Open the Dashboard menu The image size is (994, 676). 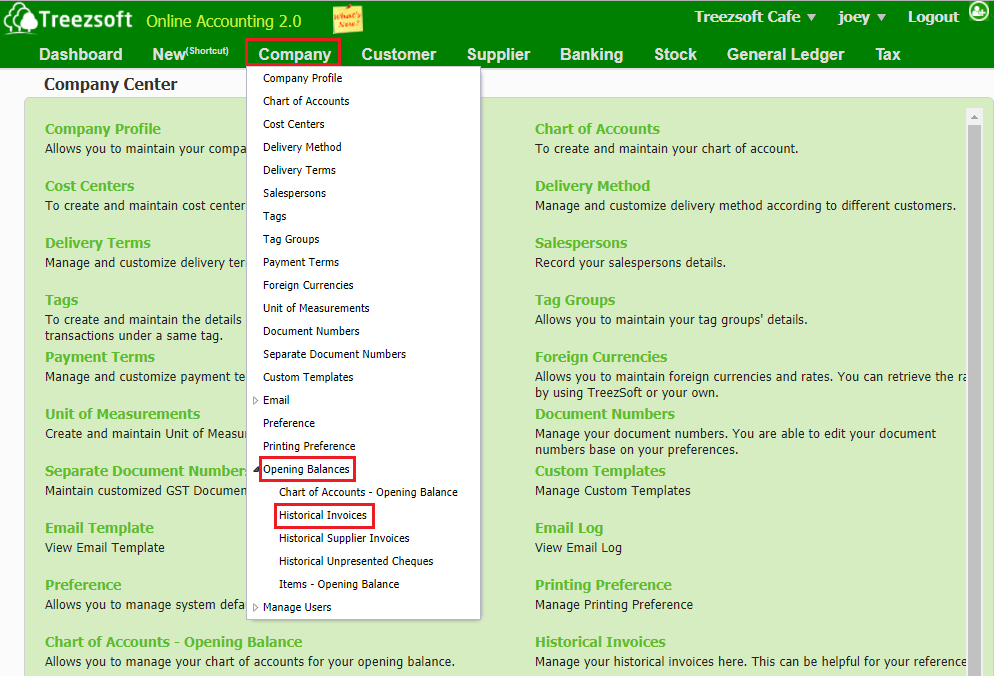(x=81, y=55)
